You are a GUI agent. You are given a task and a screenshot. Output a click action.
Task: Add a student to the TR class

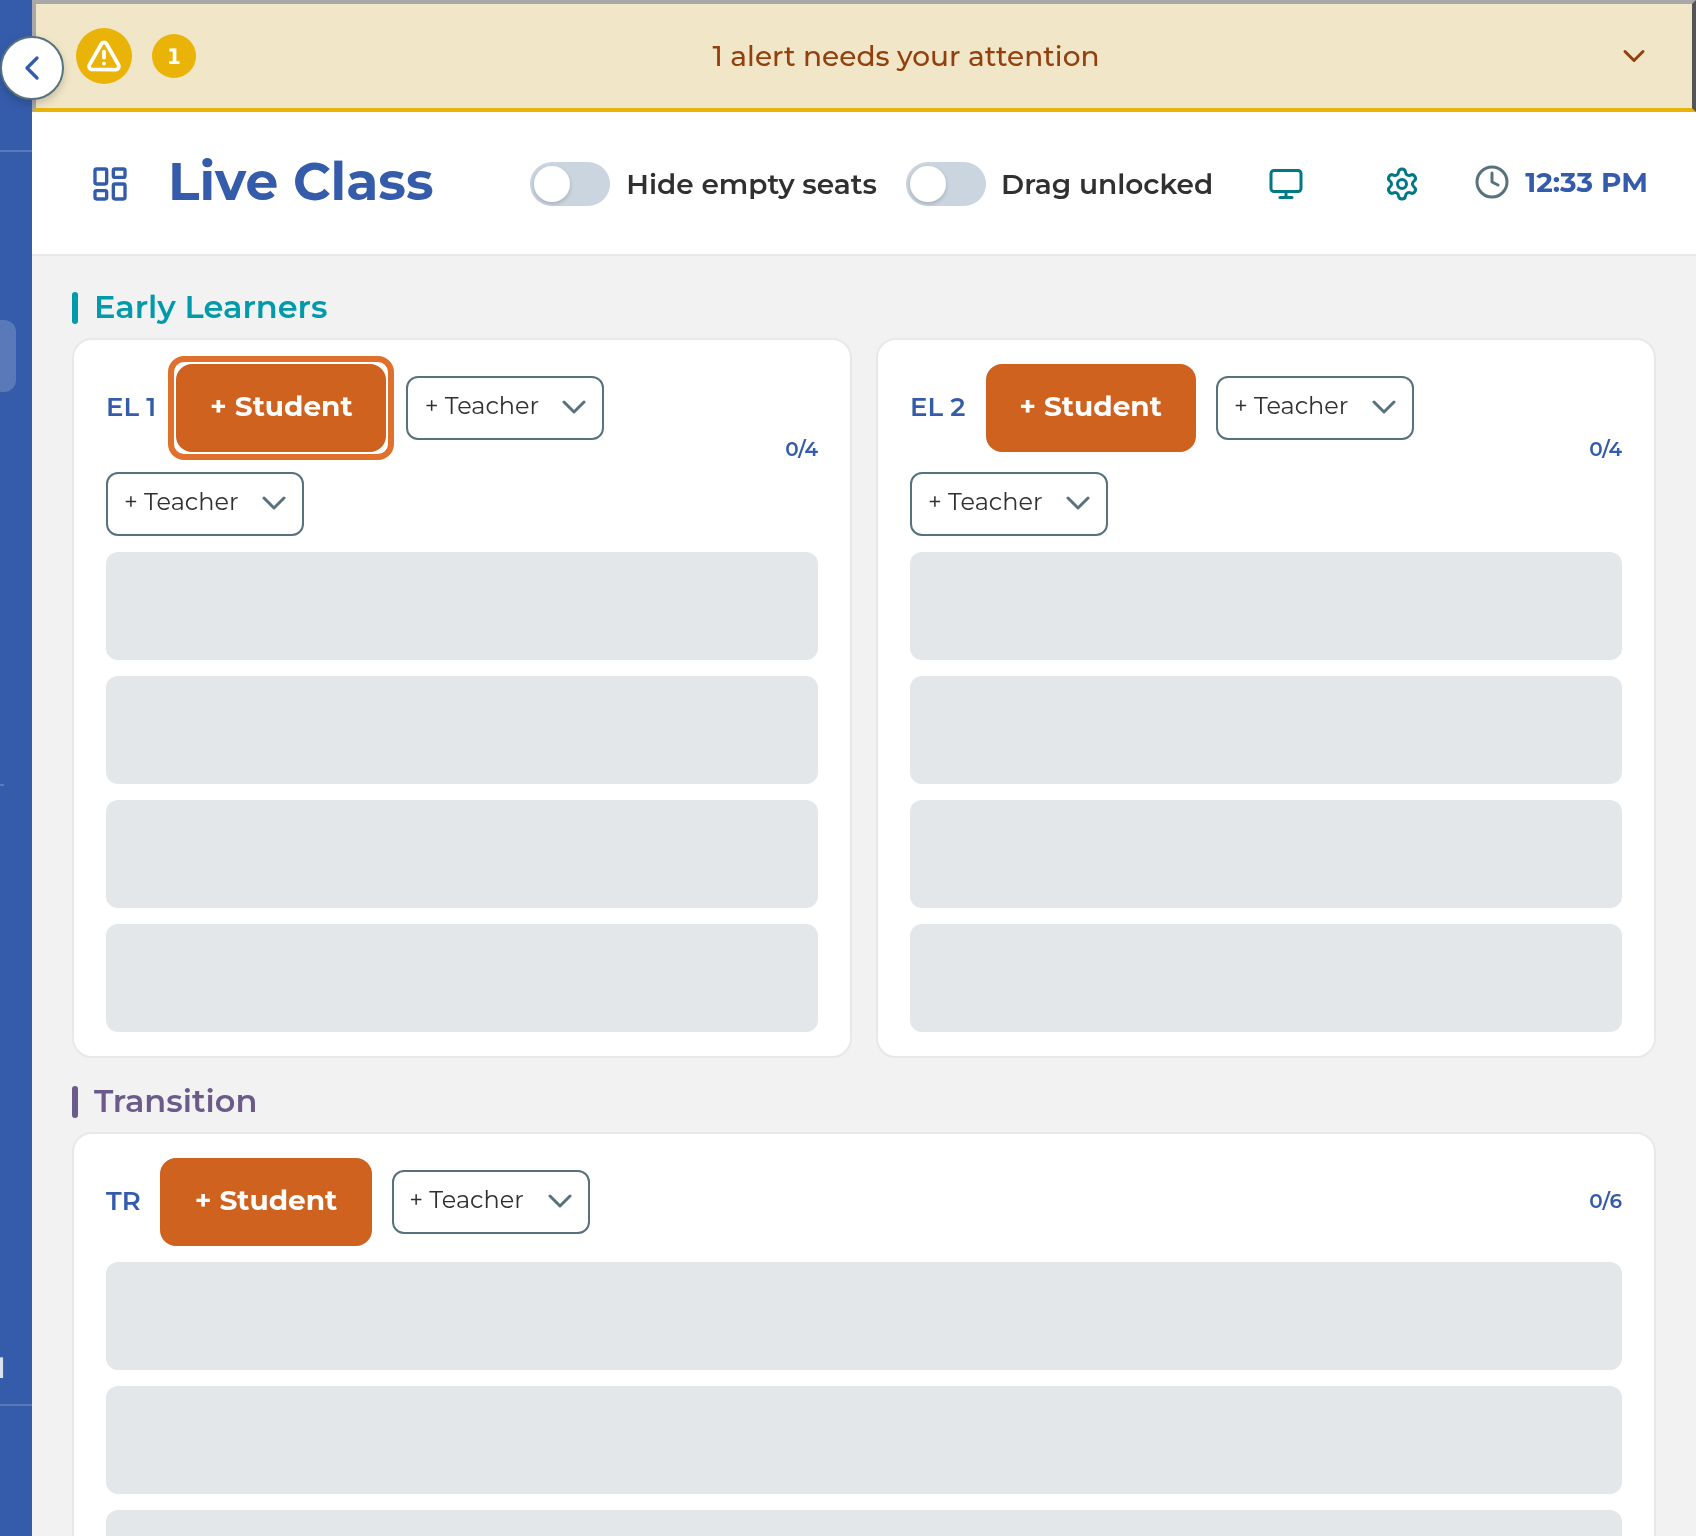(266, 1201)
